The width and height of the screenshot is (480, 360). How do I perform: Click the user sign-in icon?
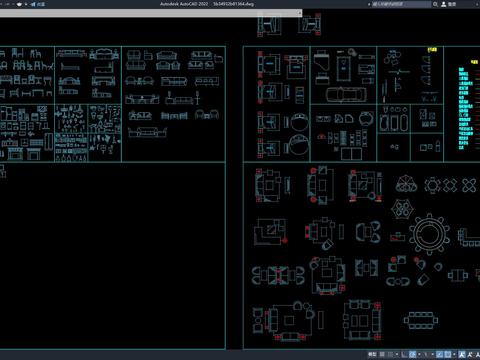click(444, 4)
